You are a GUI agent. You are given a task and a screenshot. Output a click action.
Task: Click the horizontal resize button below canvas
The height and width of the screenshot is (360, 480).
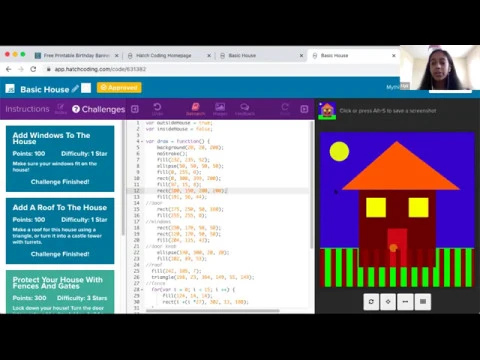click(405, 302)
